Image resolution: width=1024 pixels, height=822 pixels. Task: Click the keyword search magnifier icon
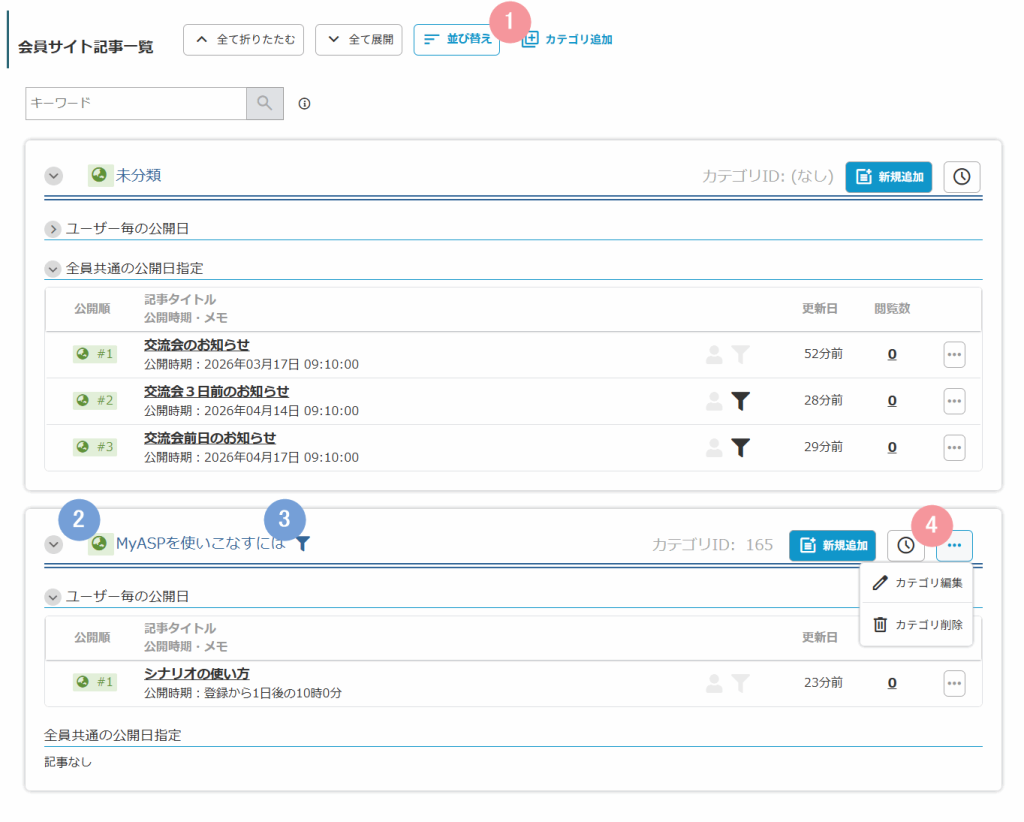click(x=265, y=103)
